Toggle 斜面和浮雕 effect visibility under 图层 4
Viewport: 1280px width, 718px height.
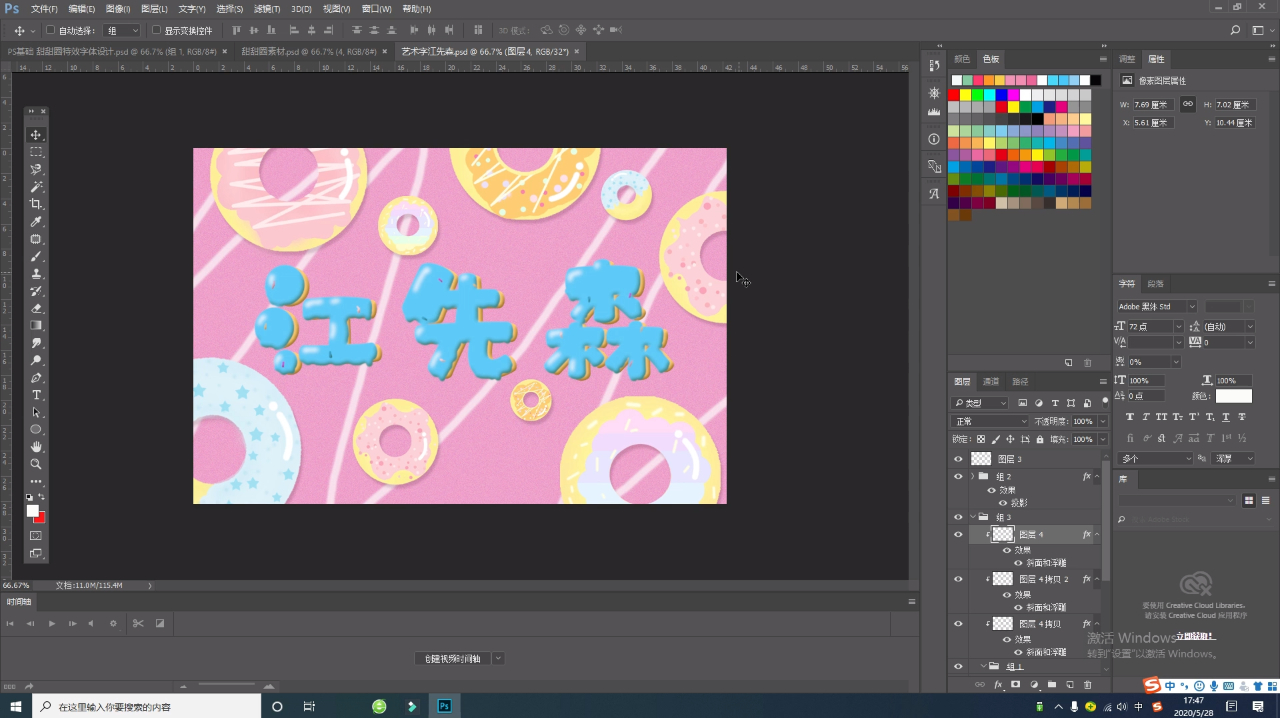(1019, 563)
